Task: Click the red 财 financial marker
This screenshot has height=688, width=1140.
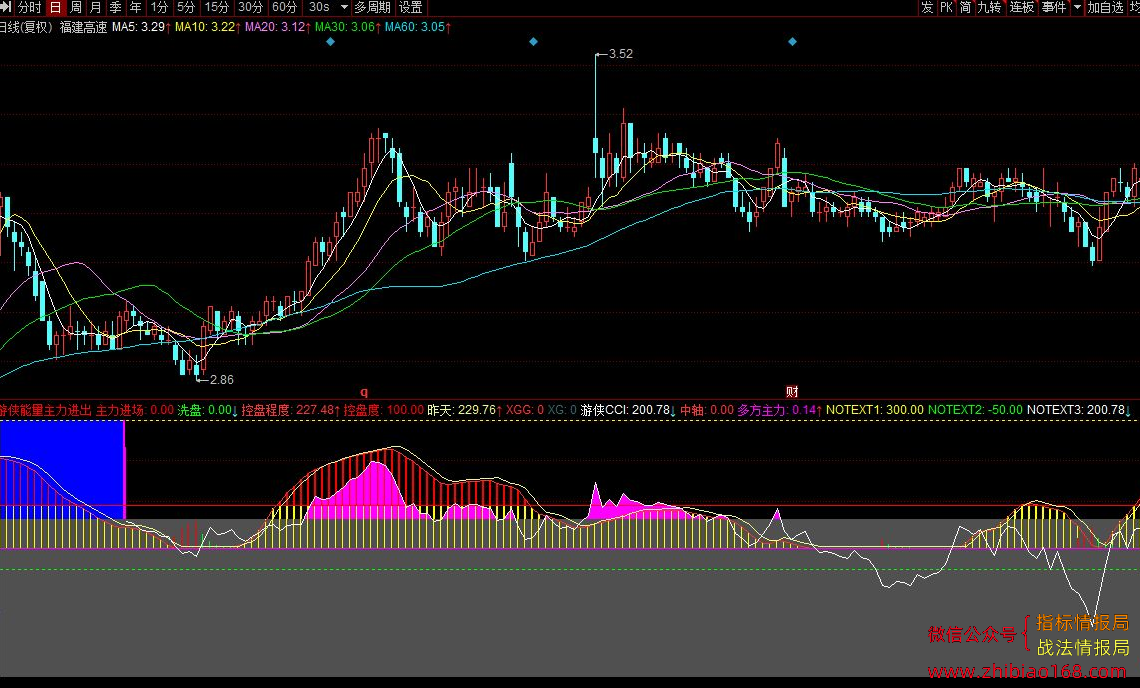Action: [x=792, y=391]
